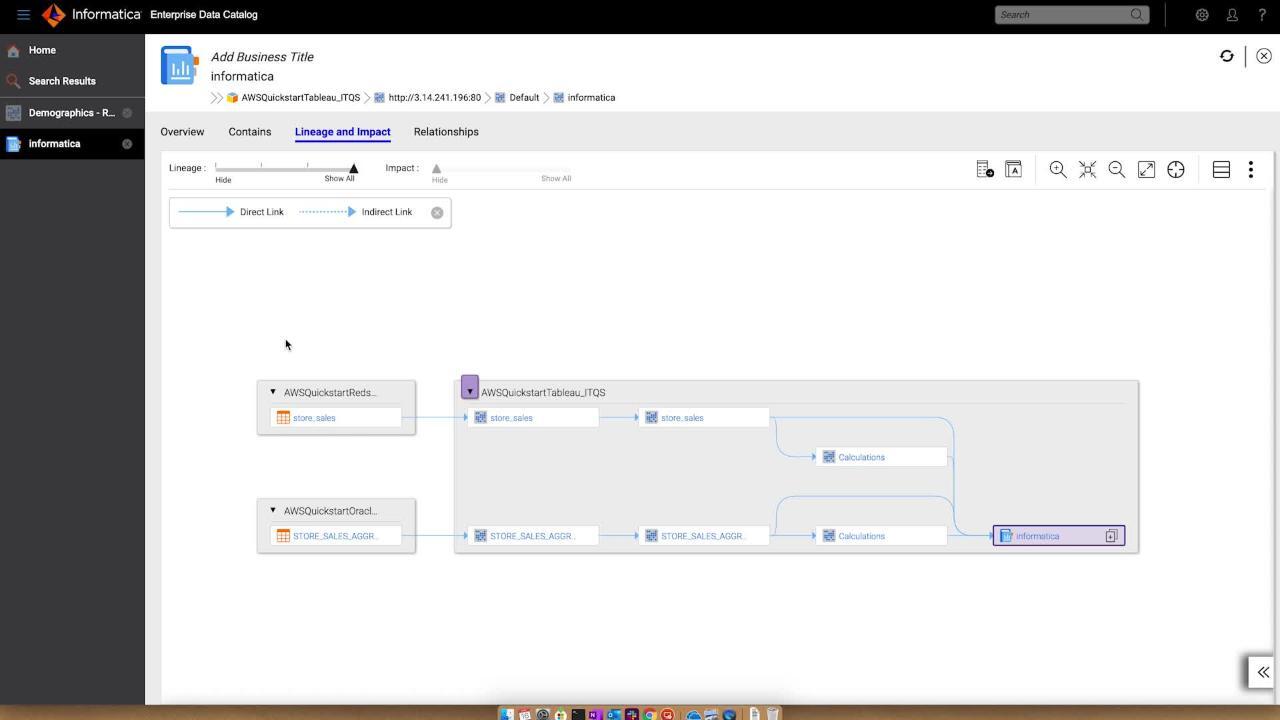Refresh the asset page
This screenshot has width=1280, height=720.
pos(1227,56)
